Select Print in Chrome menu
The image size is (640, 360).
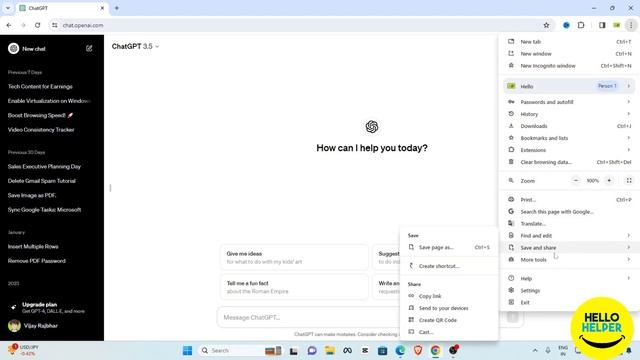coord(569,200)
